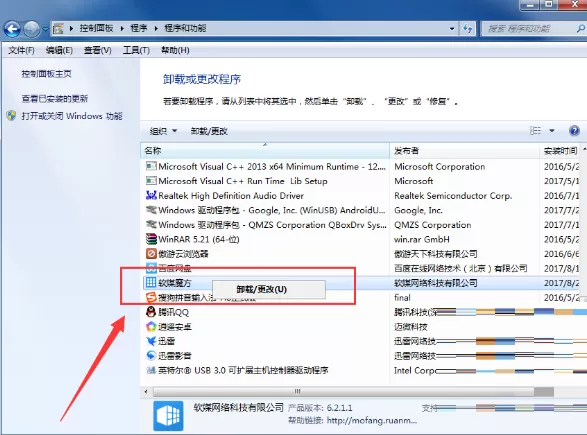Open recent pages dropdown next to Forward
This screenshot has height=435, width=587.
click(45, 29)
